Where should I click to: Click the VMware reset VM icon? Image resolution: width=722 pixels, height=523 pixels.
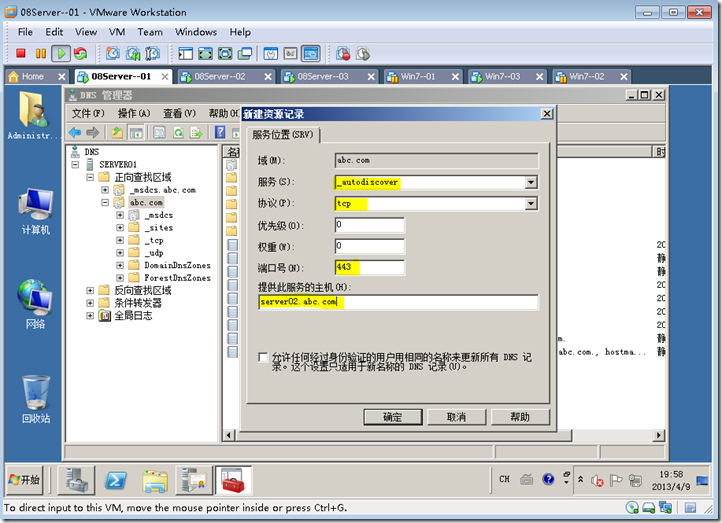81,54
